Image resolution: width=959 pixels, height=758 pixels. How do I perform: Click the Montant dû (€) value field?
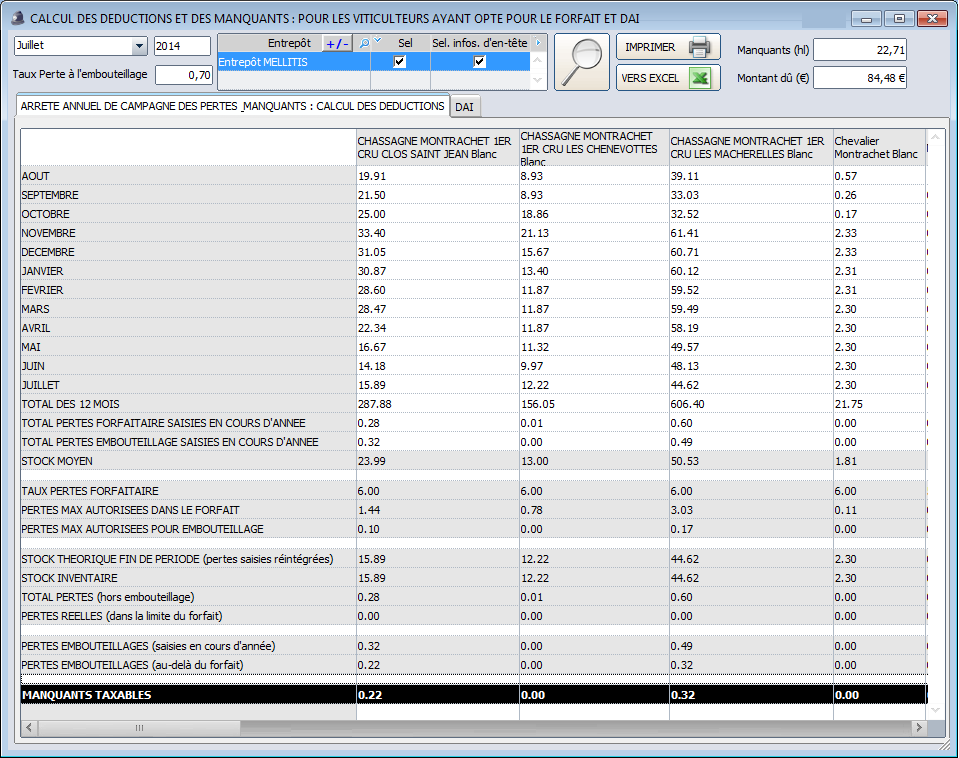(860, 78)
